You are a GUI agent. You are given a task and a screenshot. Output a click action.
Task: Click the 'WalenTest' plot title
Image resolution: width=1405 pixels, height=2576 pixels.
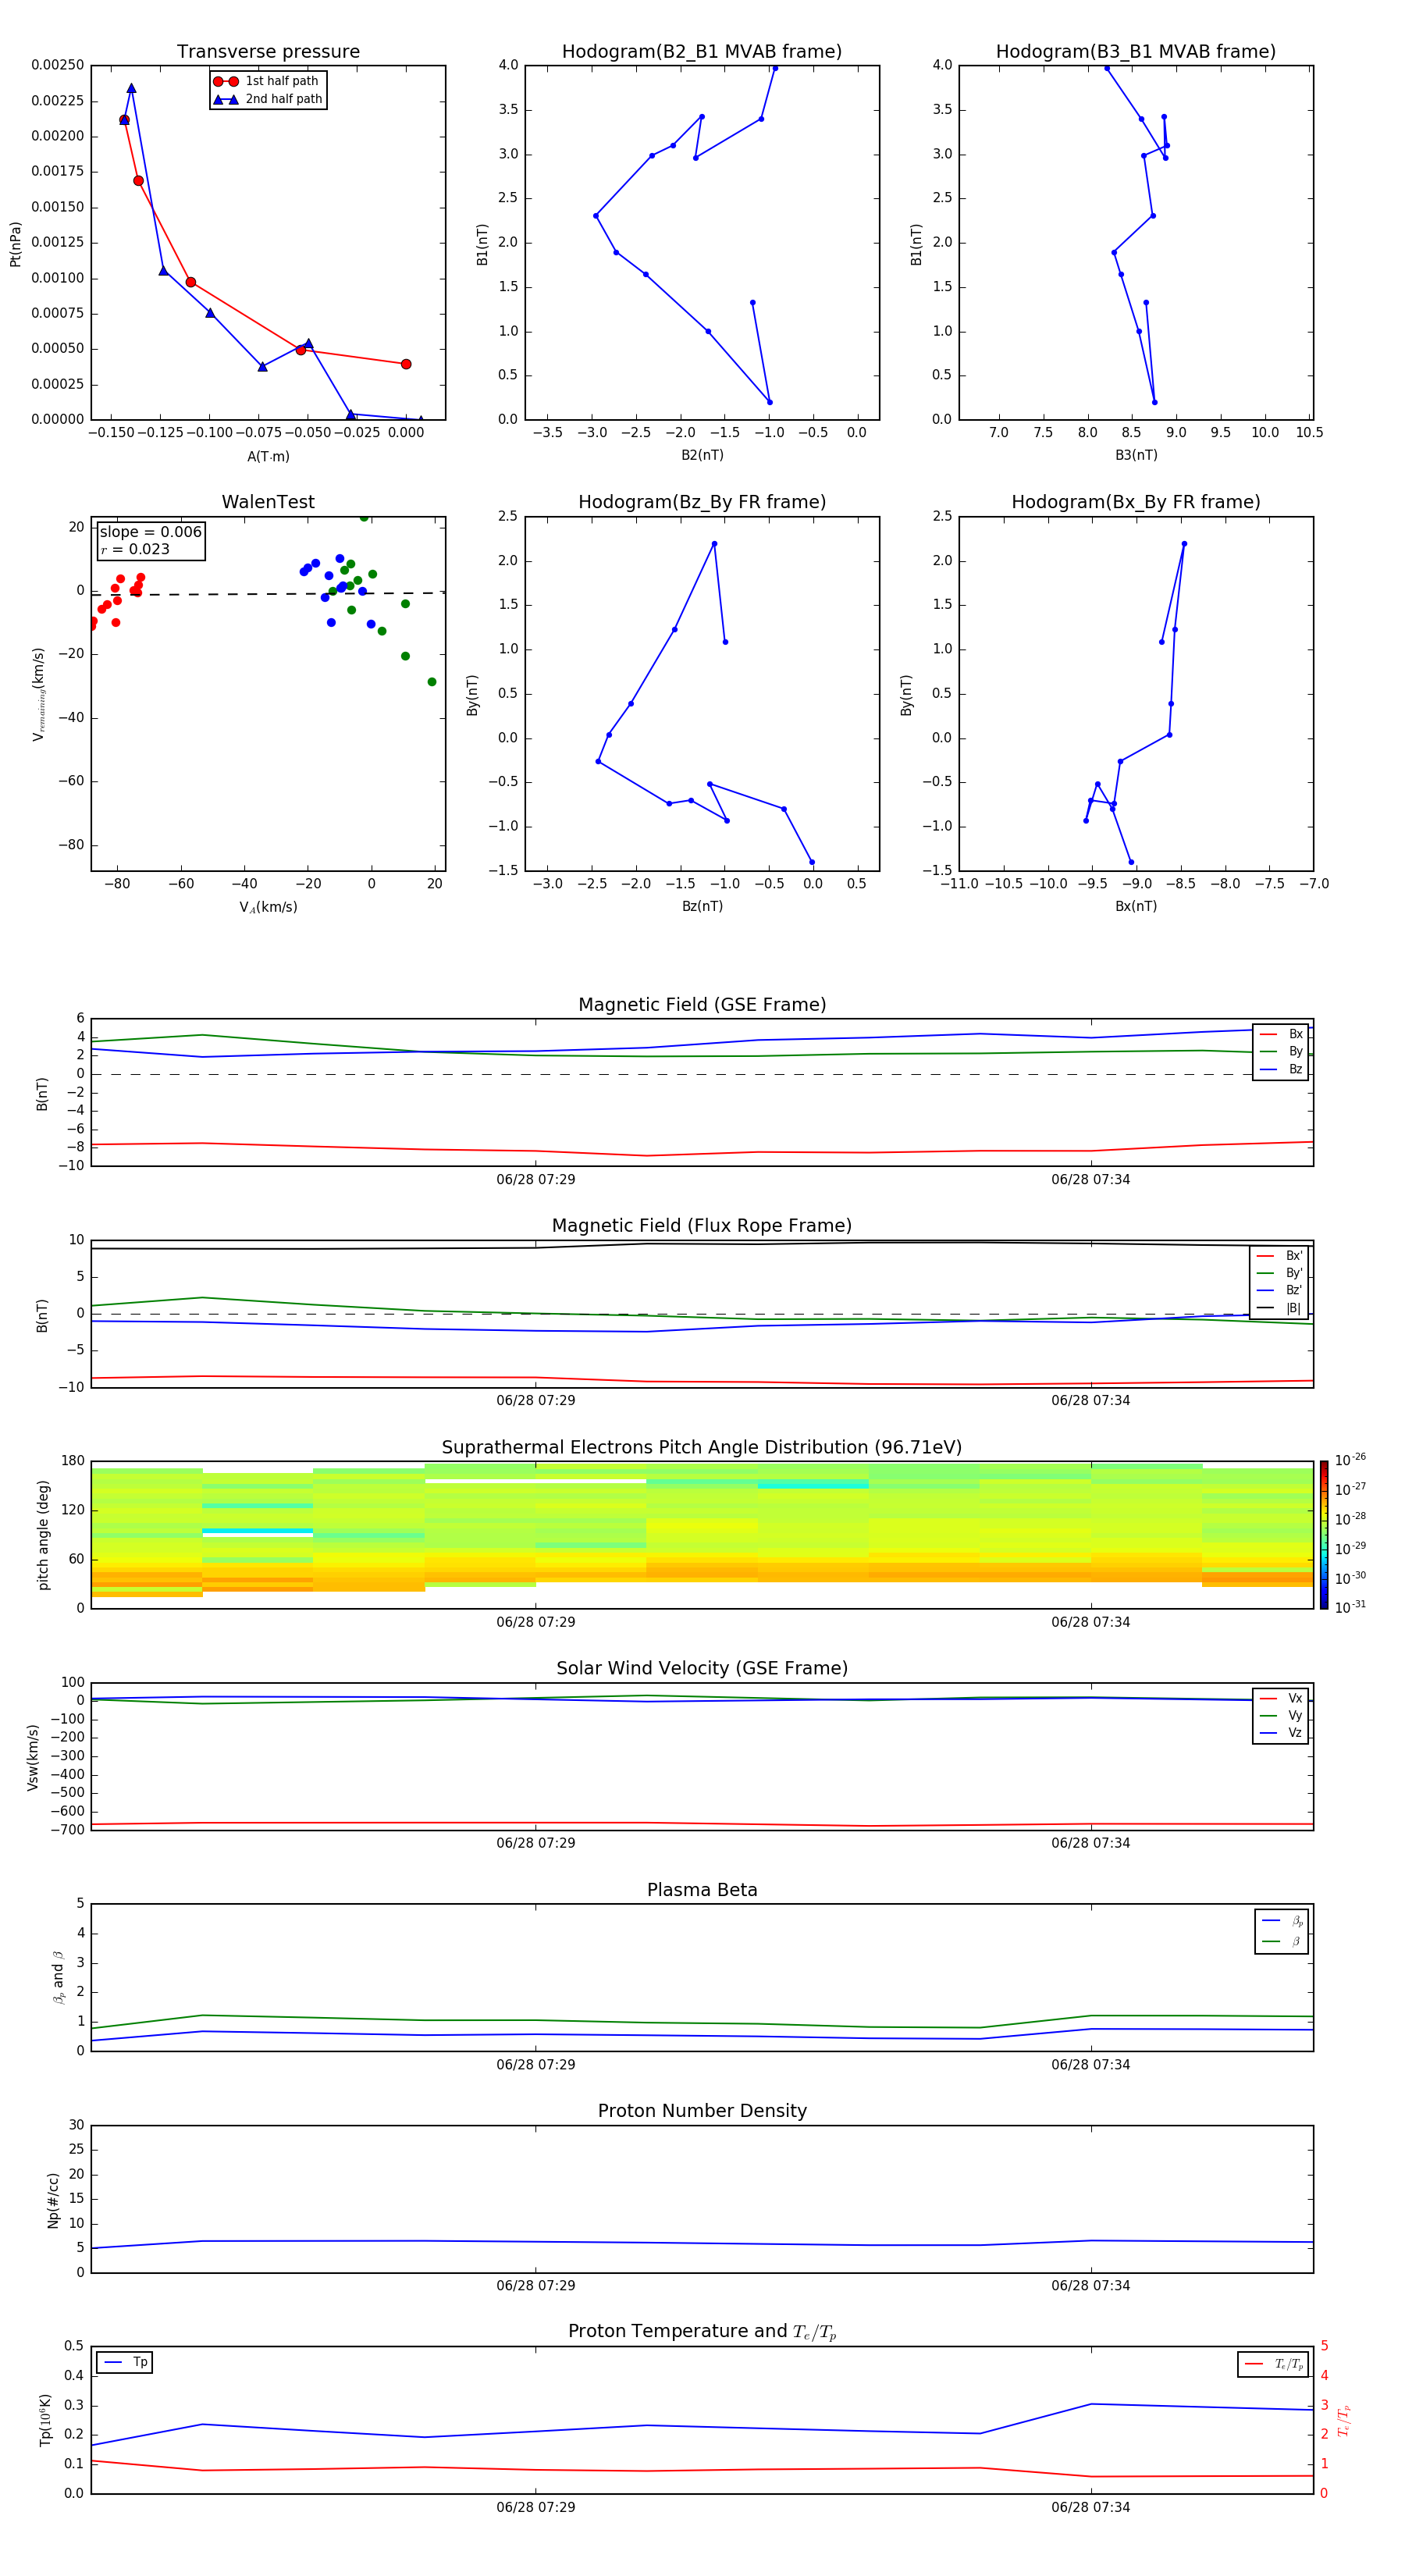[268, 502]
